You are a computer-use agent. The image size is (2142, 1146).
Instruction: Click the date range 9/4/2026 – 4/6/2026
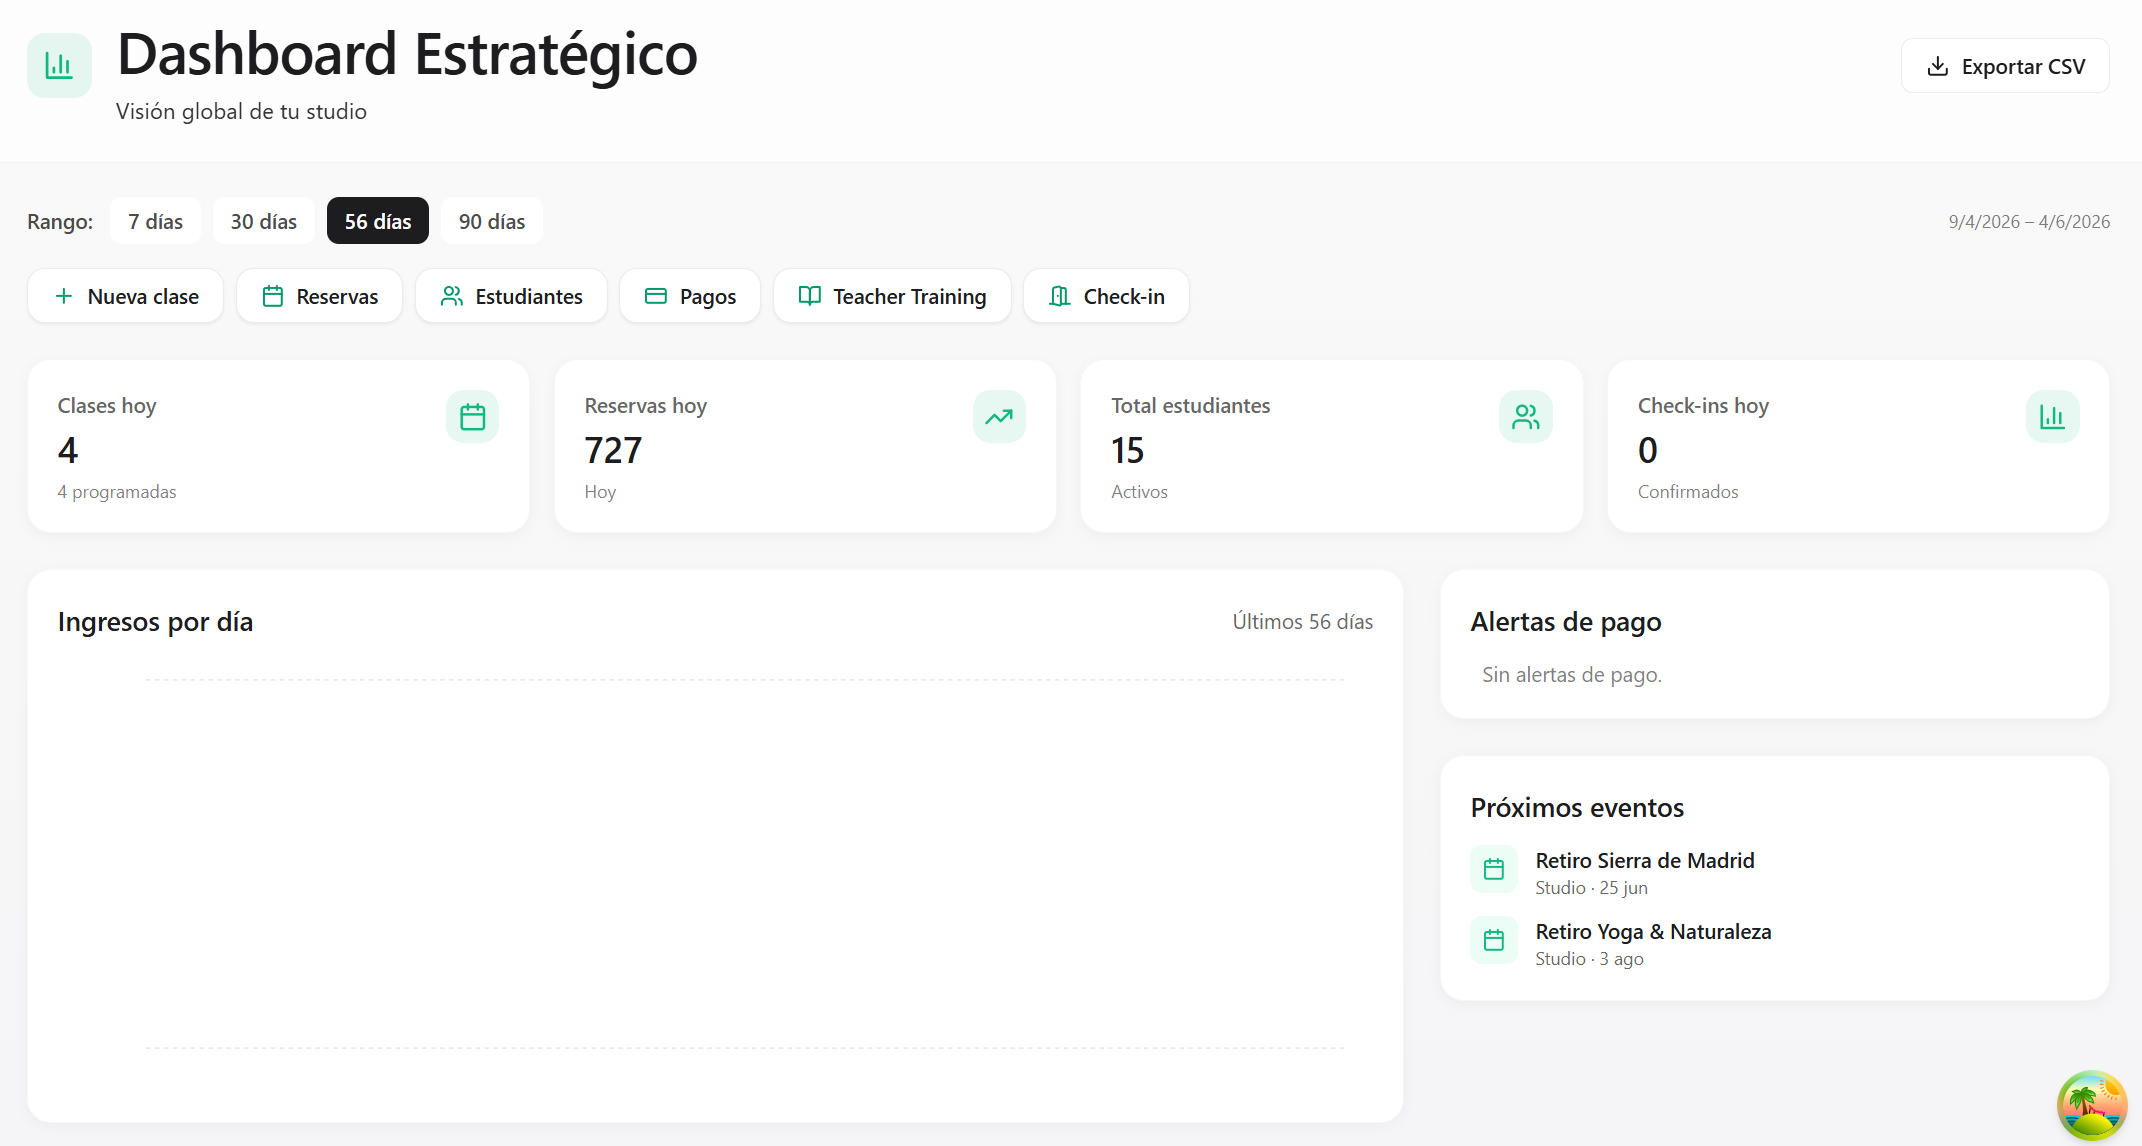(2029, 222)
